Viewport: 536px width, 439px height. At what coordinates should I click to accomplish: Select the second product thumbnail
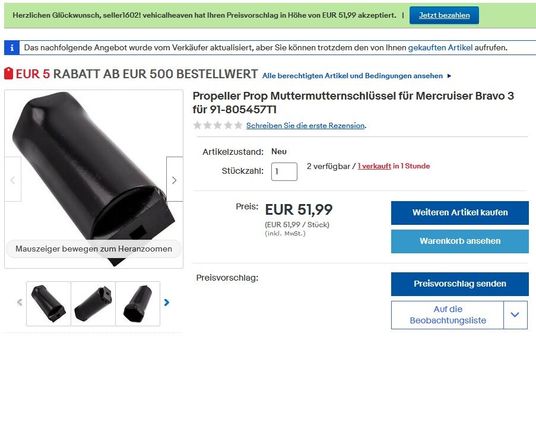pos(93,304)
